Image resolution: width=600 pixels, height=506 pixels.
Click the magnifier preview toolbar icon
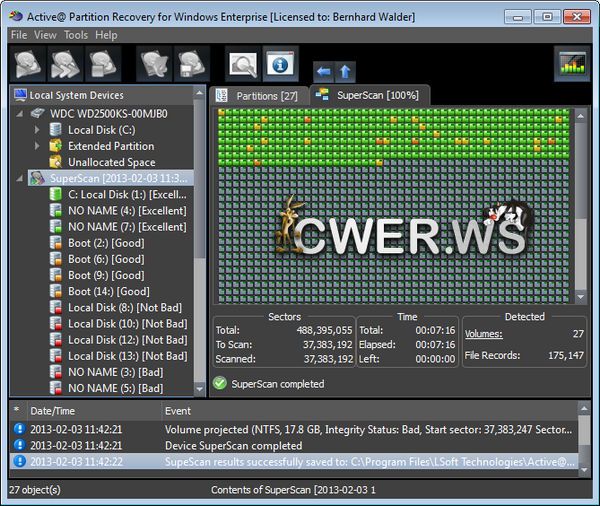(243, 63)
